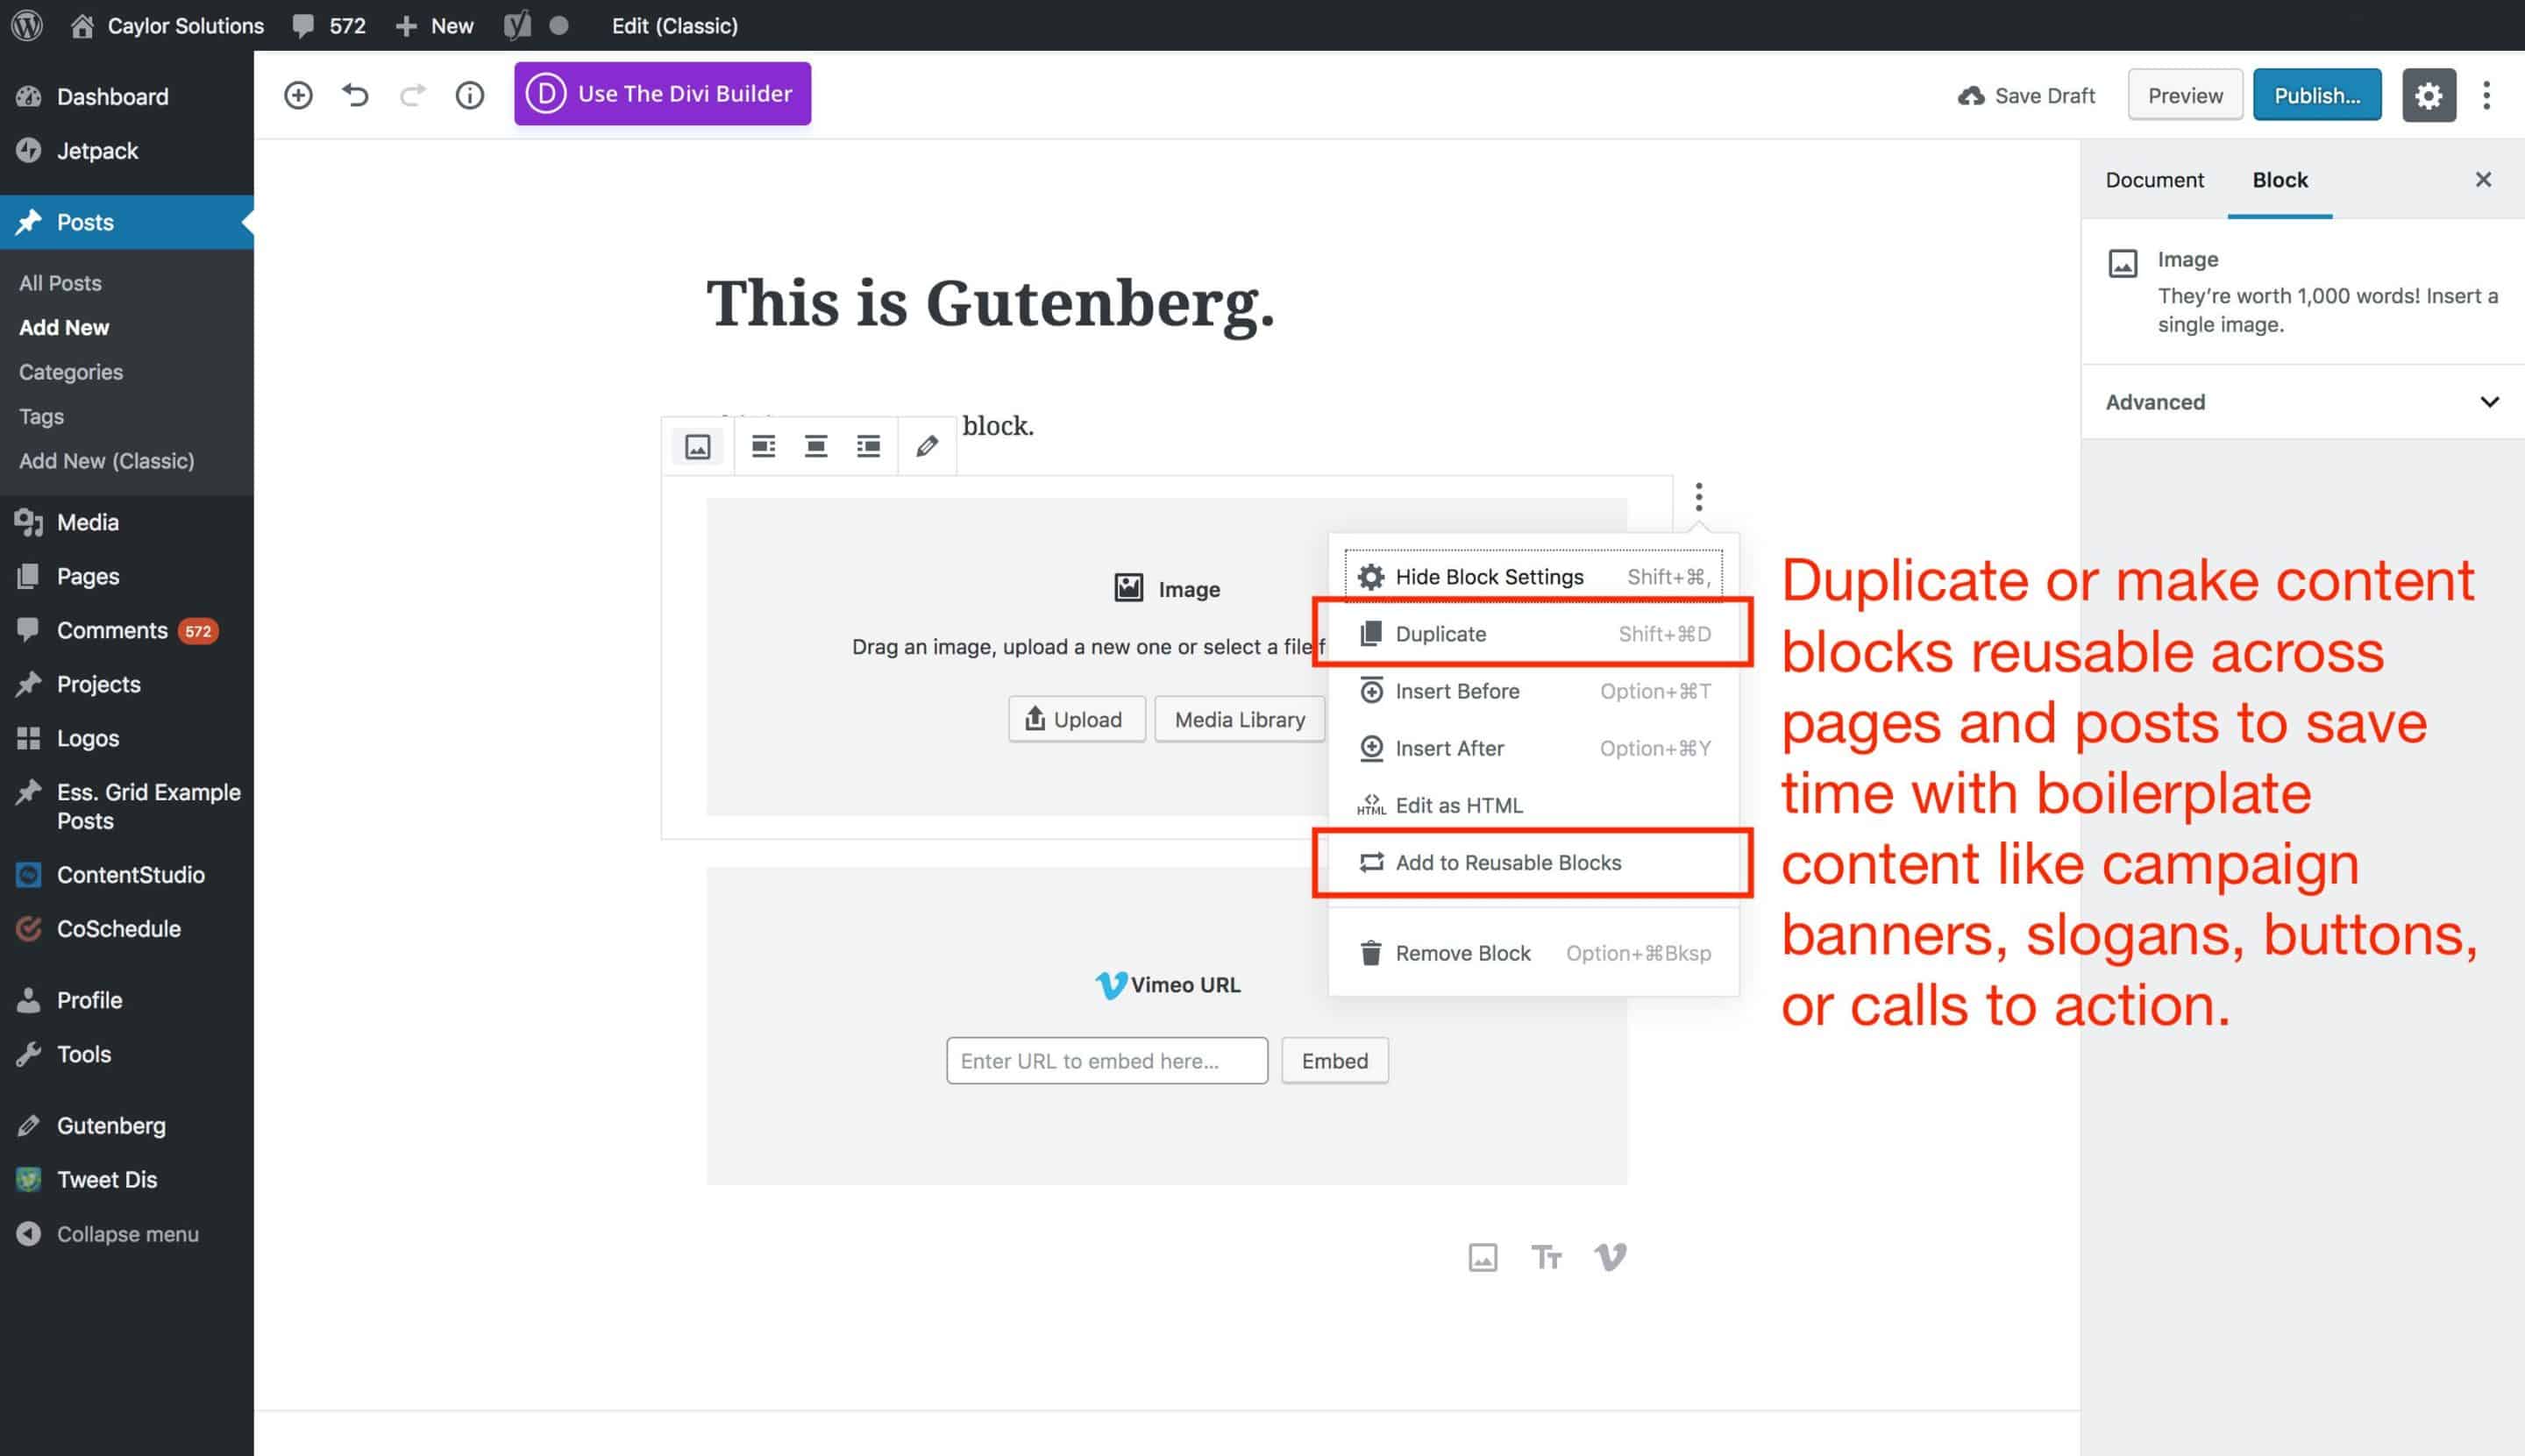Toggle the settings sidebar gear button
The width and height of the screenshot is (2525, 1456).
point(2429,95)
